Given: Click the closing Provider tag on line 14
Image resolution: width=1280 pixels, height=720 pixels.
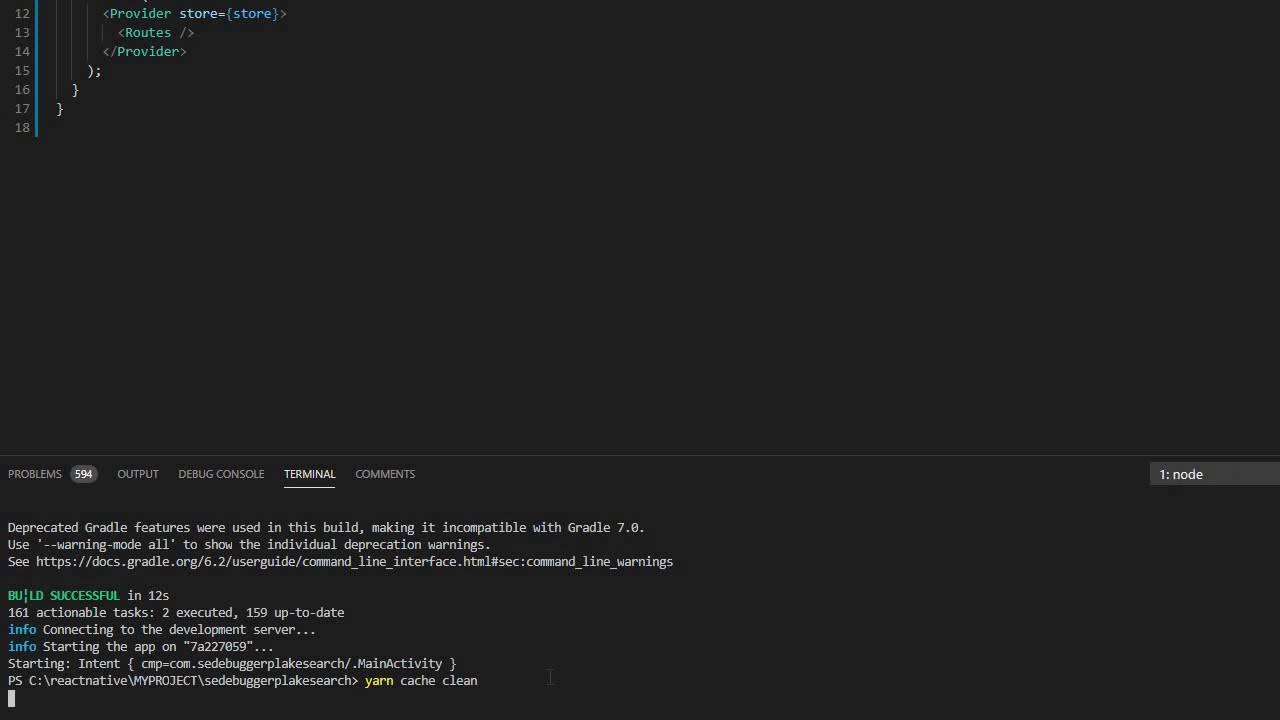Looking at the screenshot, I should pos(148,52).
